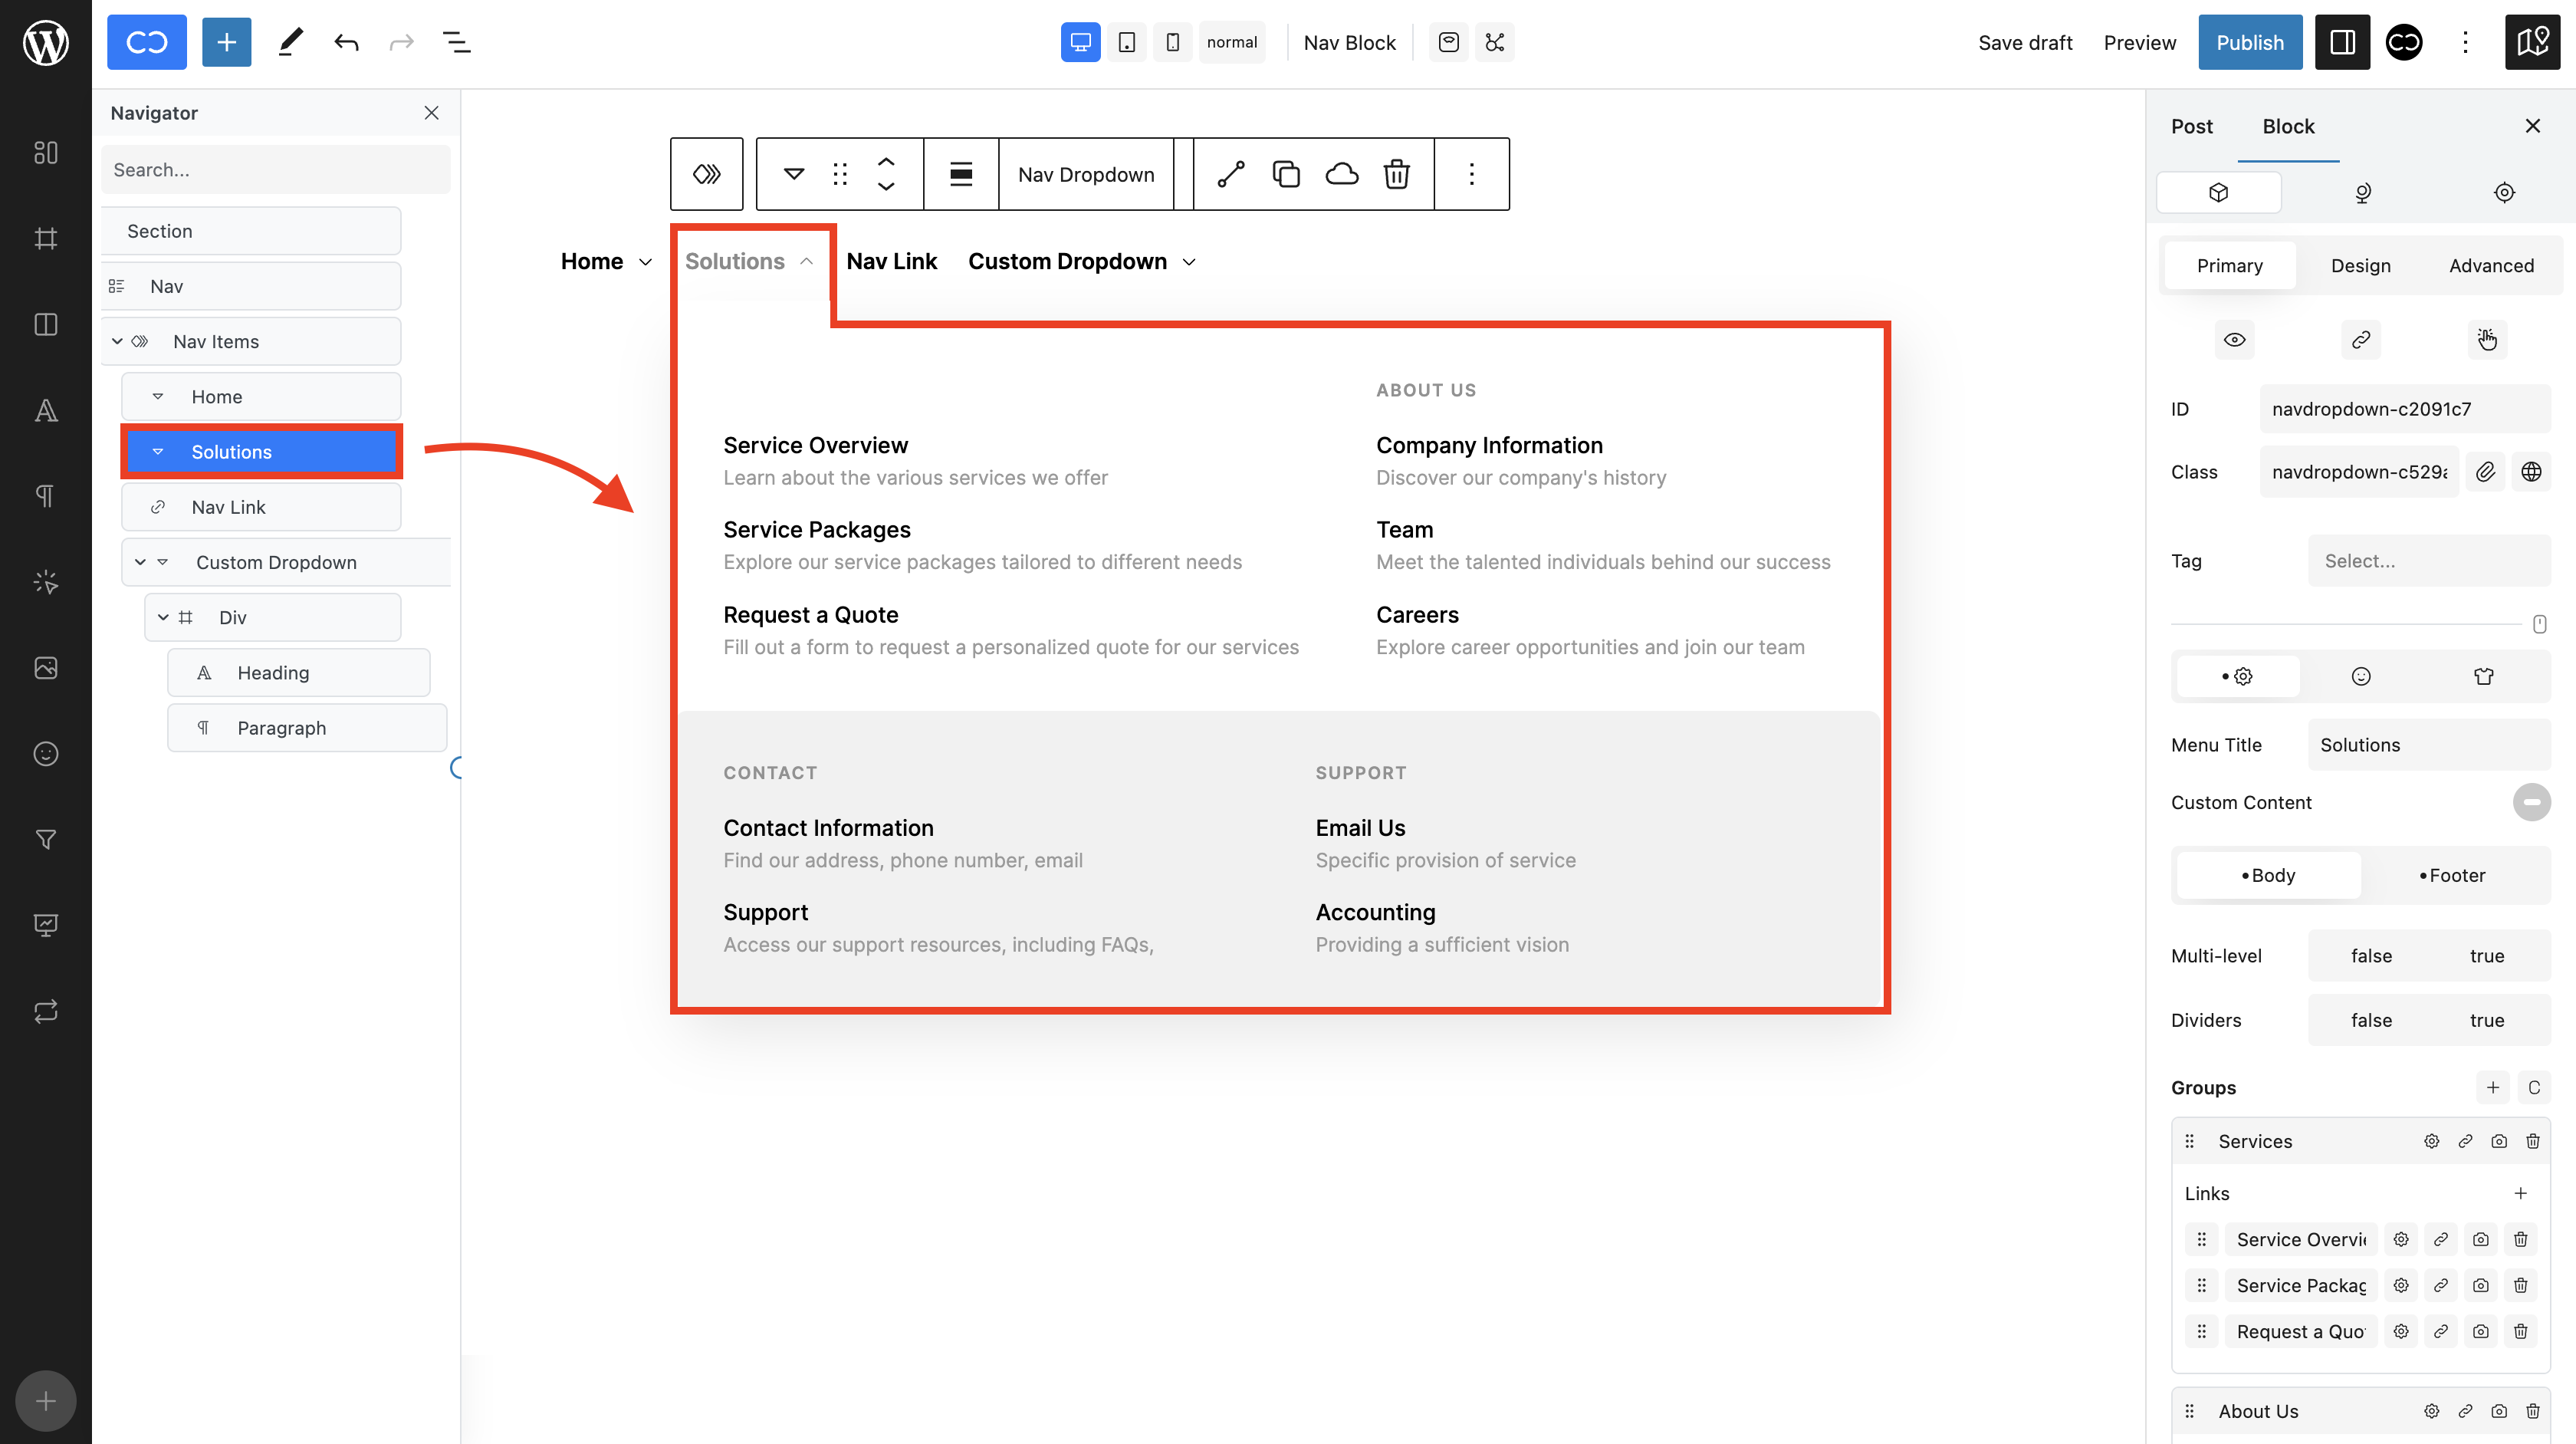2576x1444 pixels.
Task: Set Multi-level option to true
Action: point(2486,955)
